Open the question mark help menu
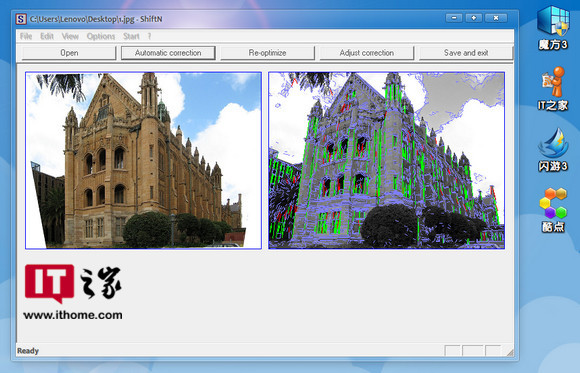The height and width of the screenshot is (373, 580). [x=149, y=36]
